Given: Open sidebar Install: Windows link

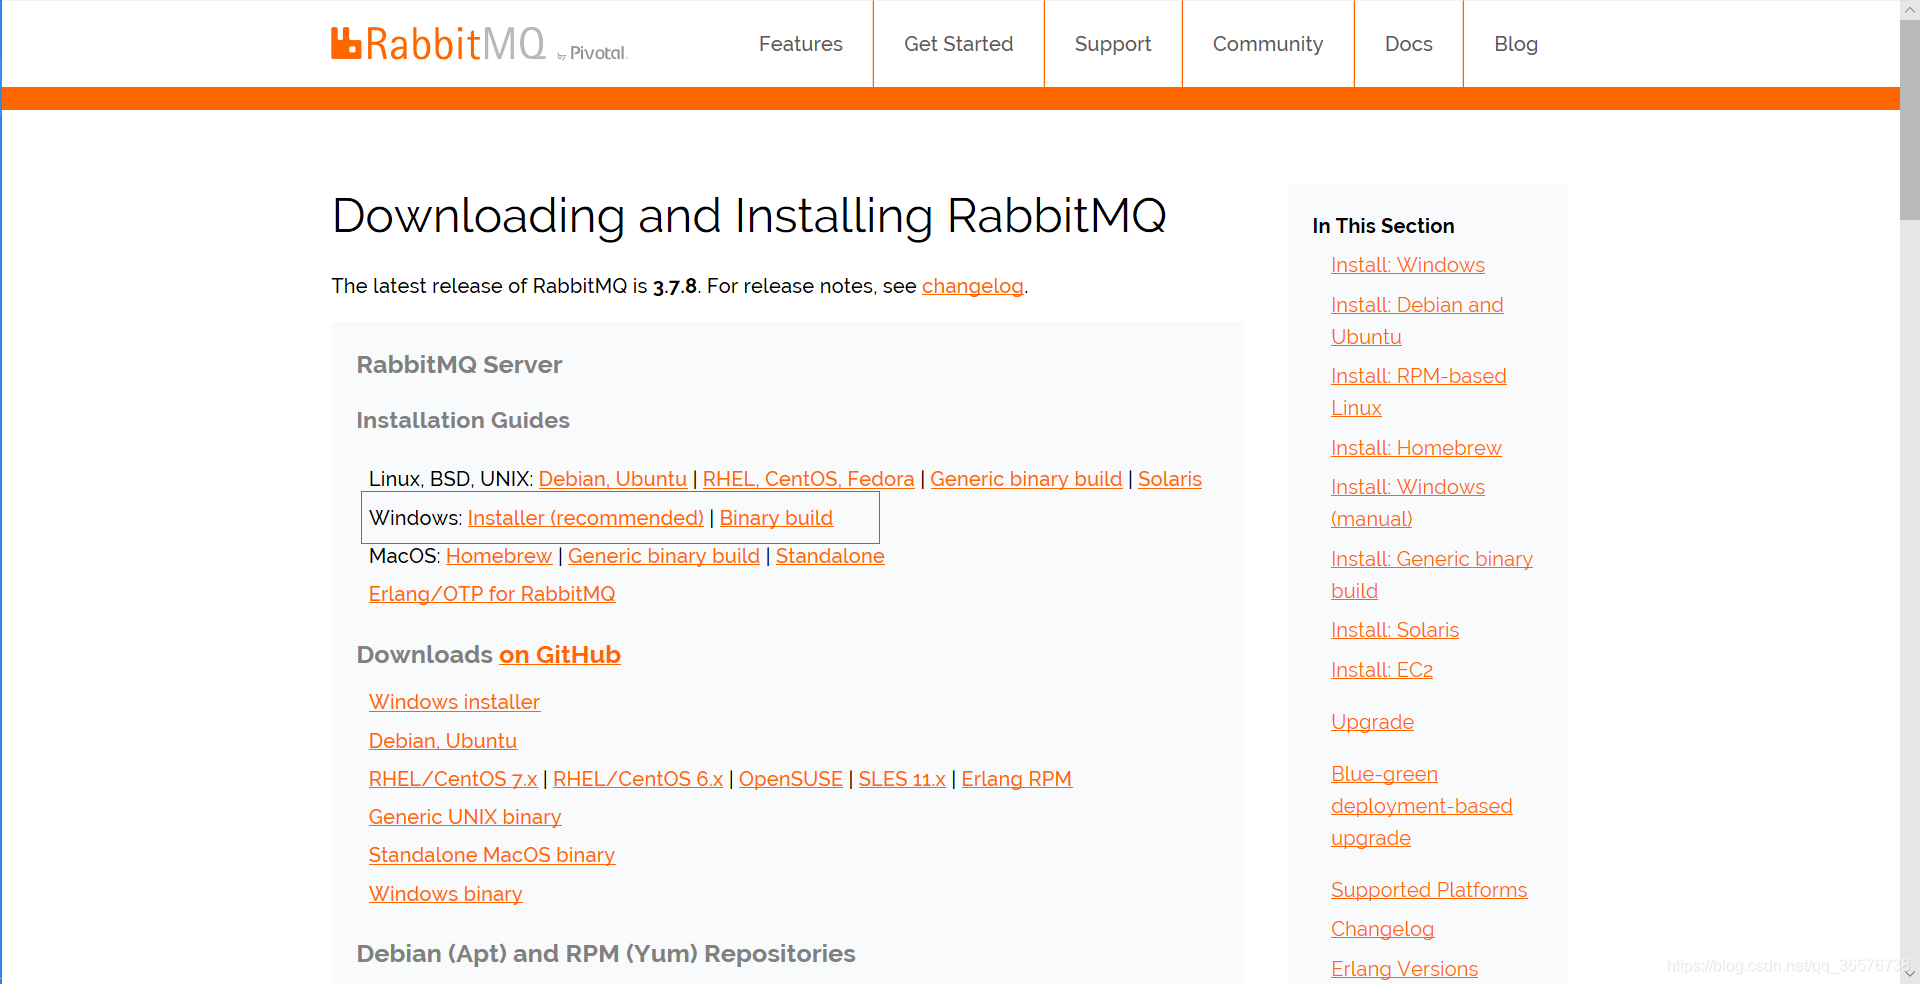Looking at the screenshot, I should [1407, 265].
